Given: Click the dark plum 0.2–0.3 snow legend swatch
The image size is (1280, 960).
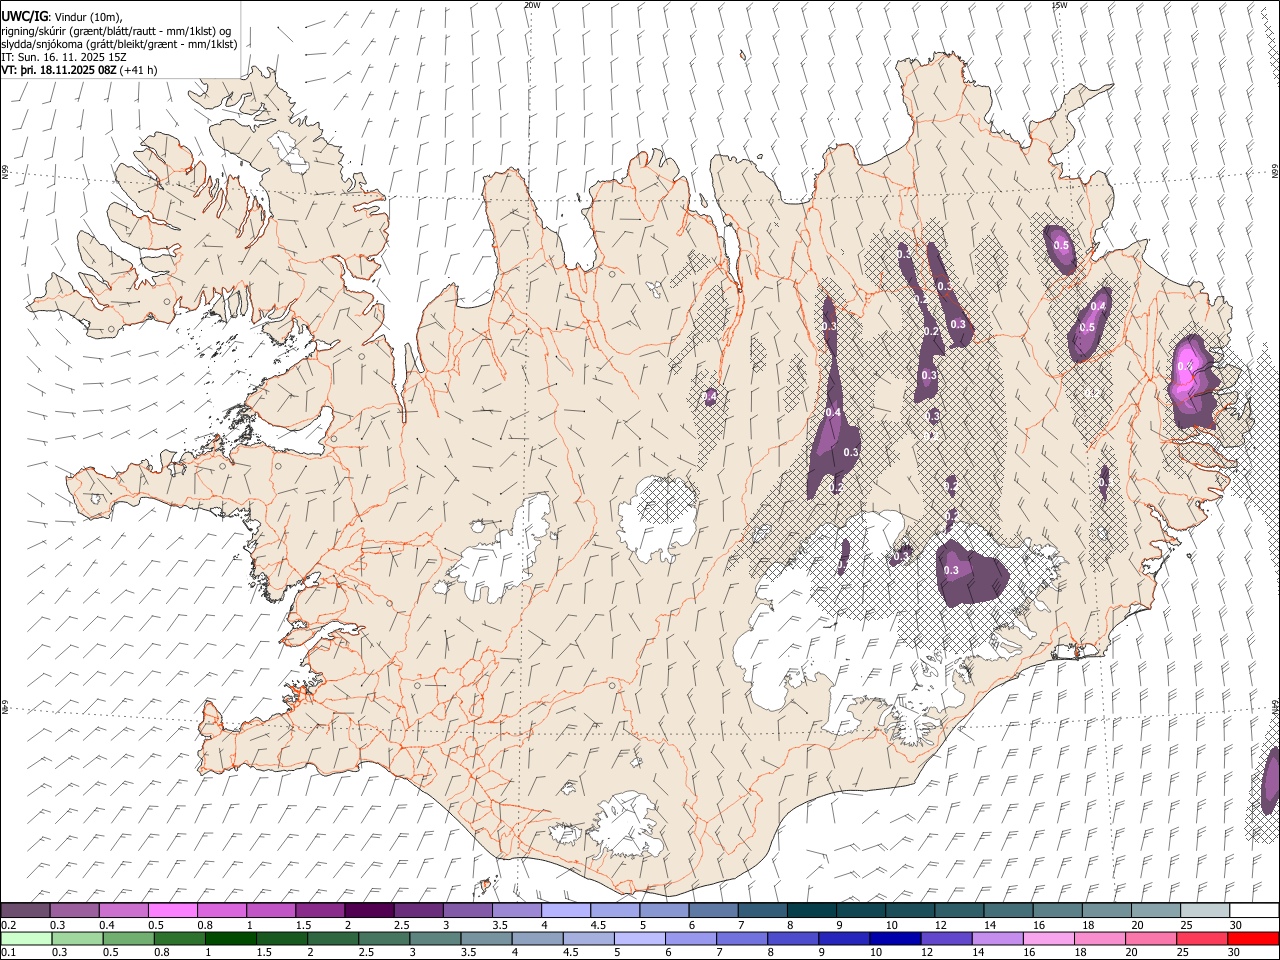Looking at the screenshot, I should tap(26, 911).
